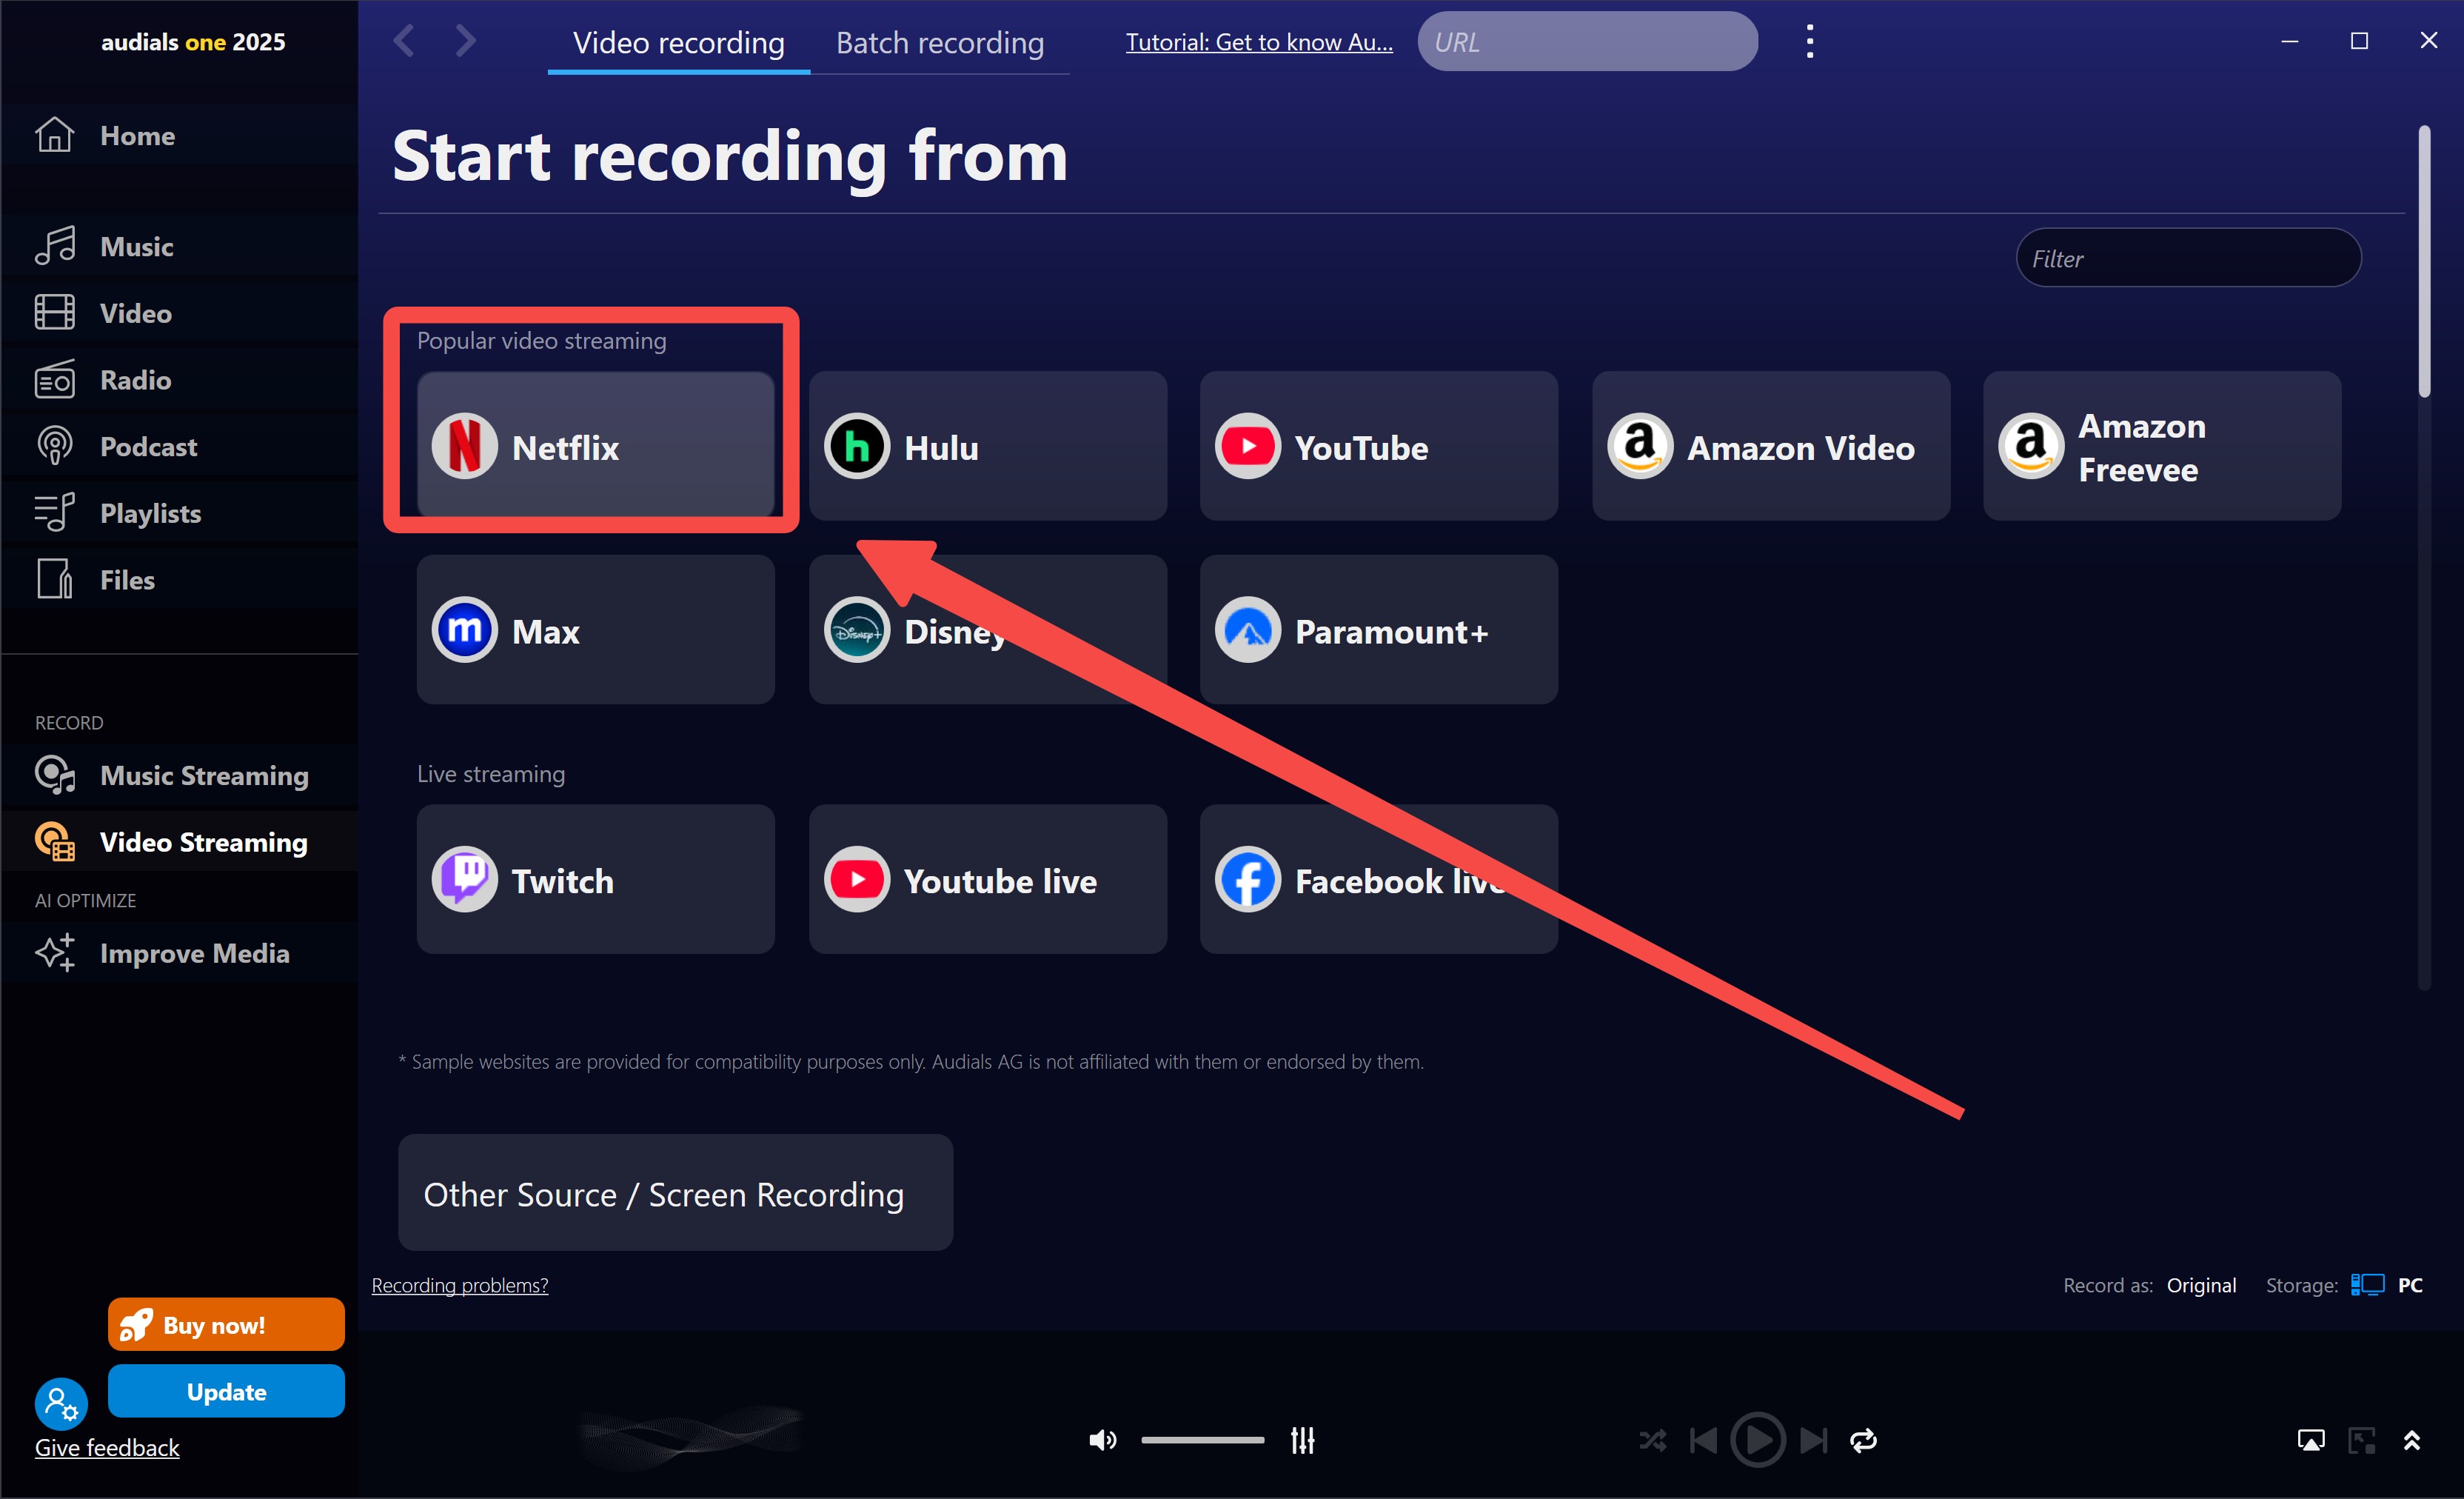Open the equalizer settings icon
Screen dimensions: 2464x1499
1302,1440
